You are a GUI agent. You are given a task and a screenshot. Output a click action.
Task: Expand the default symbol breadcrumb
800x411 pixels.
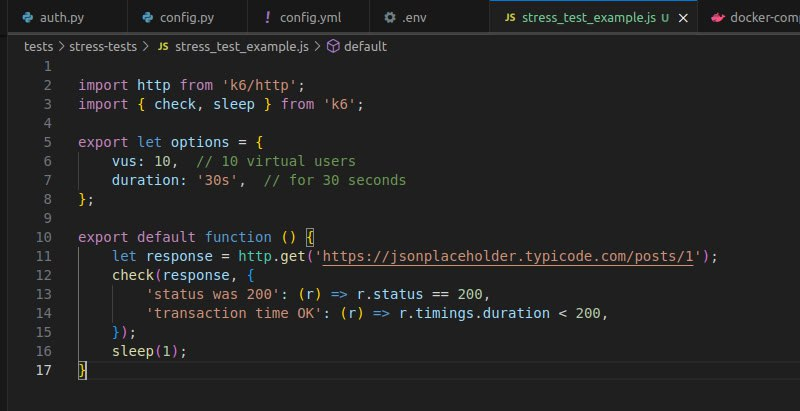point(365,46)
